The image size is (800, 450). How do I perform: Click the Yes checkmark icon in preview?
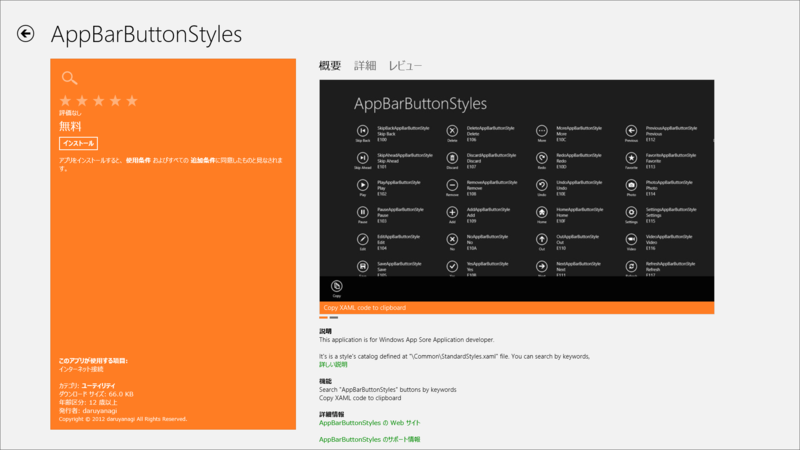(452, 266)
